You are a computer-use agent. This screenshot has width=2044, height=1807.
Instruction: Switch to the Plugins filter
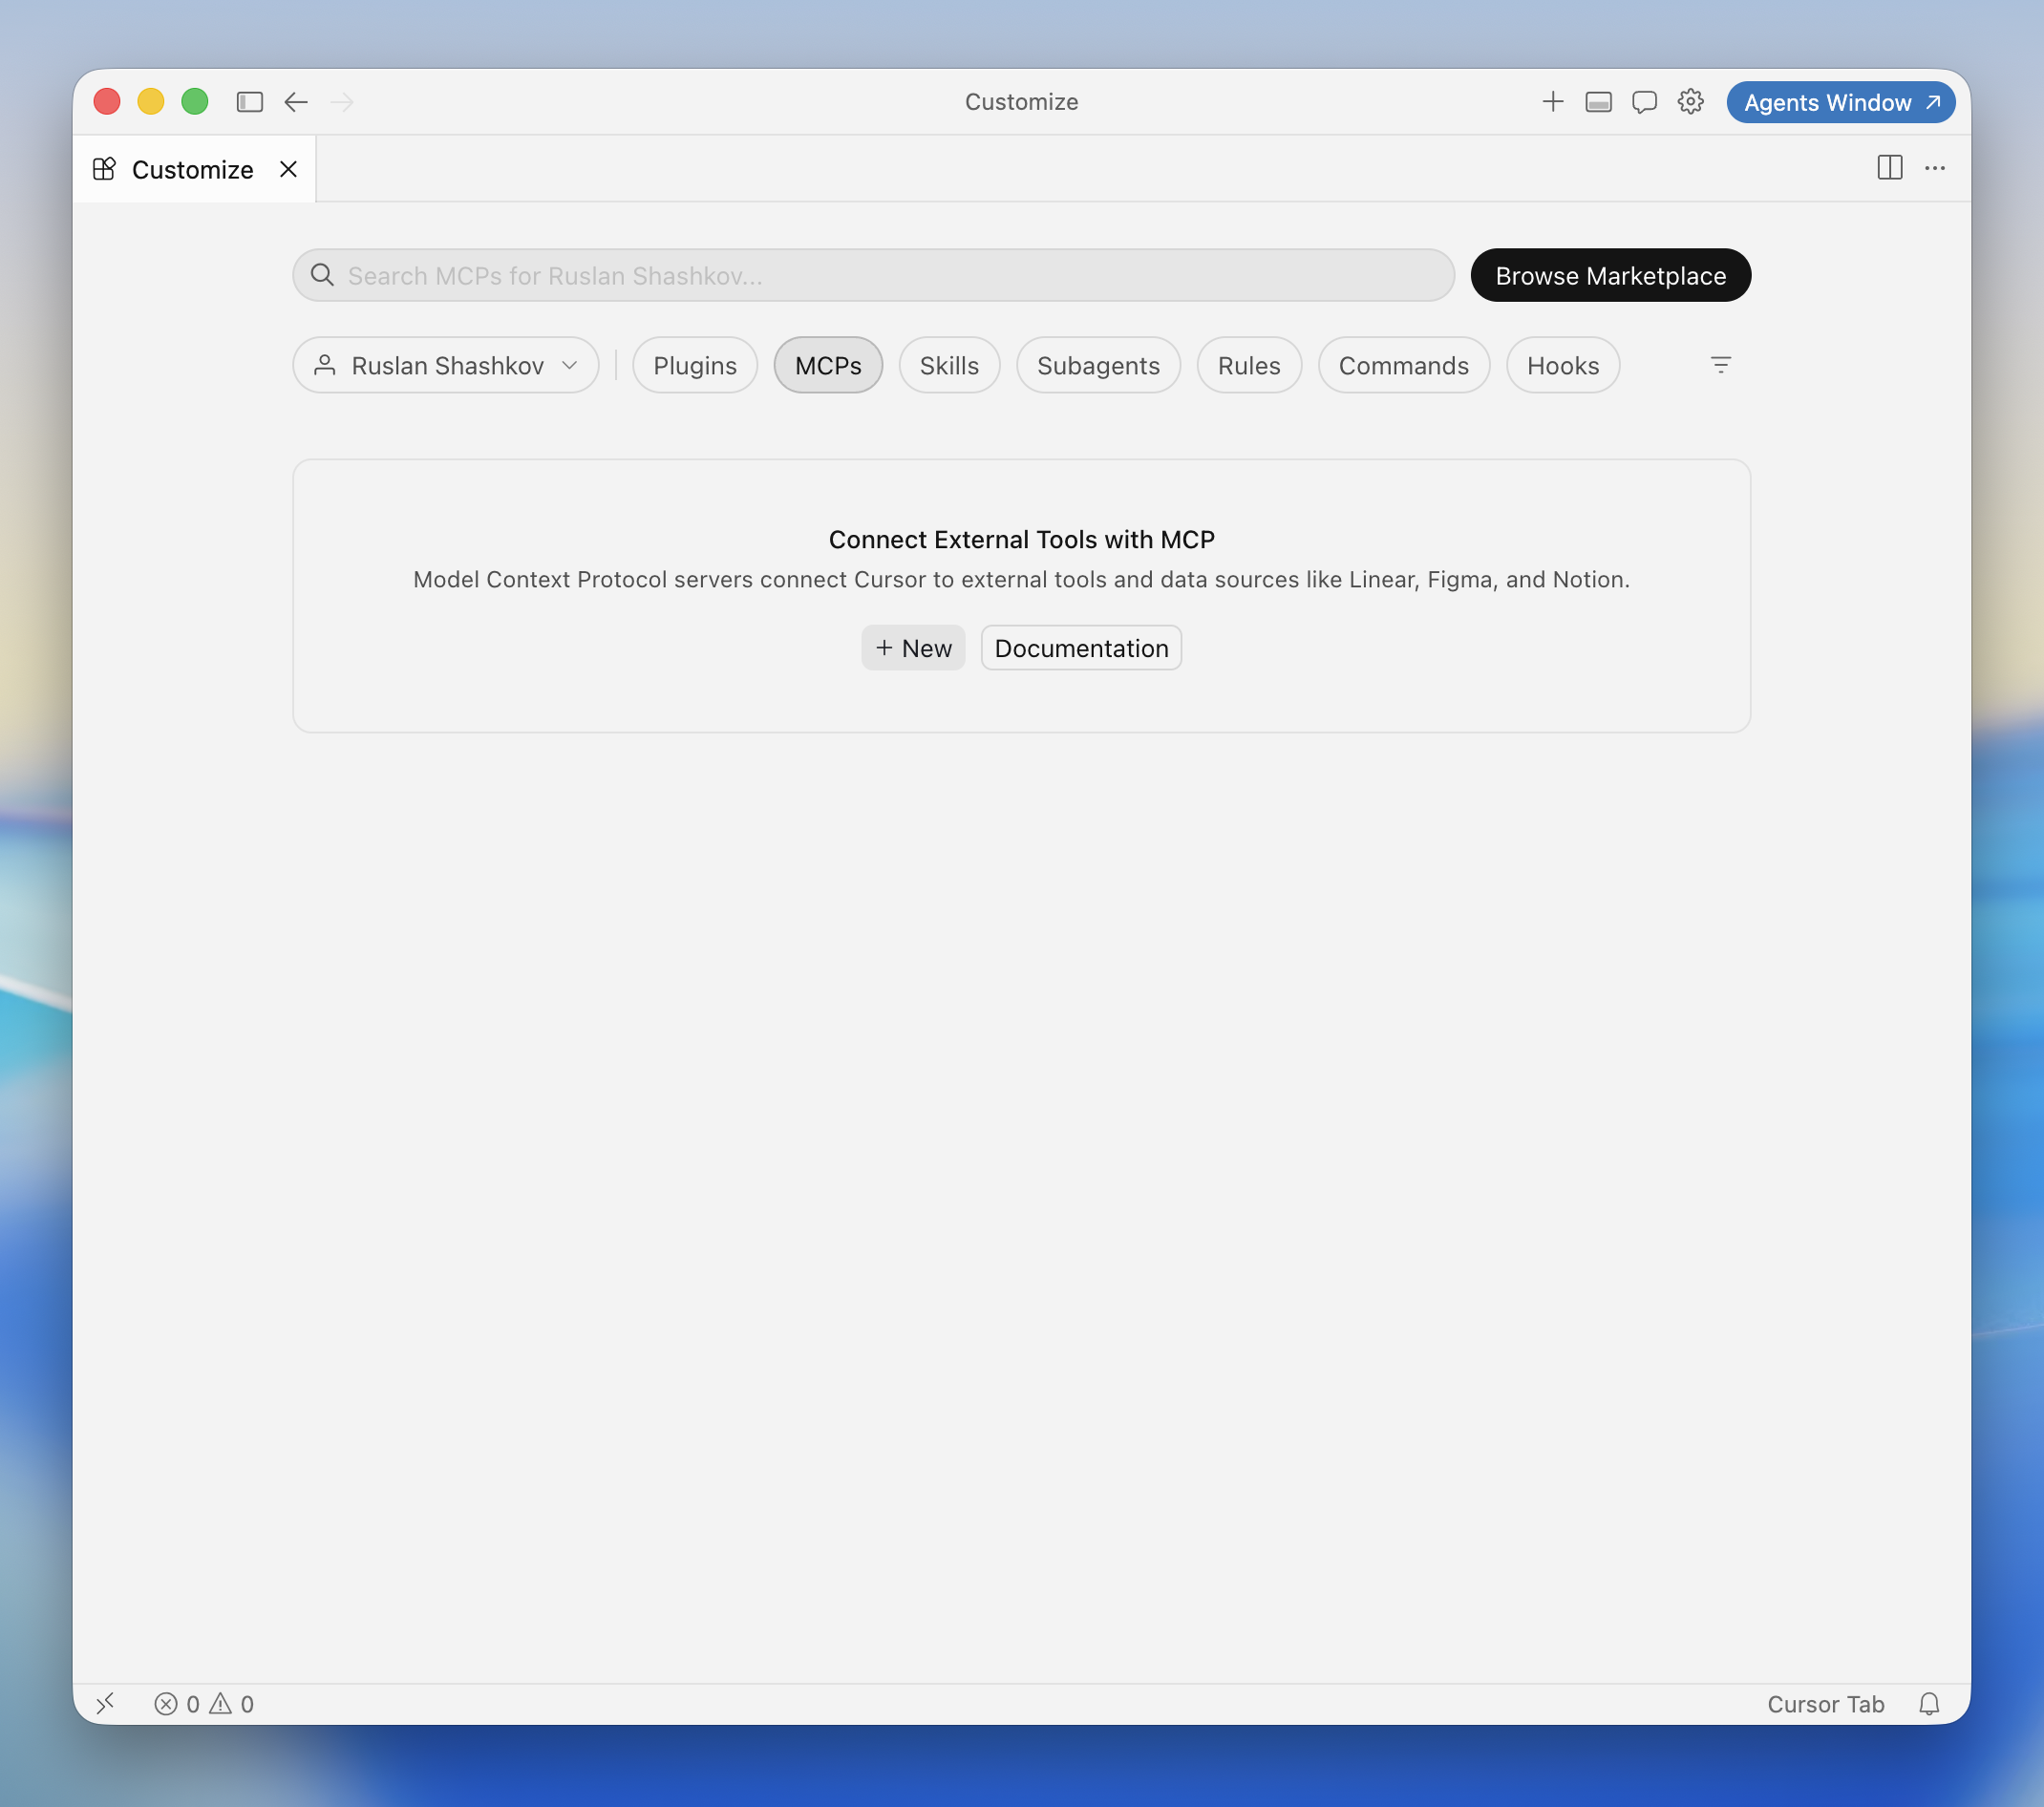(x=694, y=365)
